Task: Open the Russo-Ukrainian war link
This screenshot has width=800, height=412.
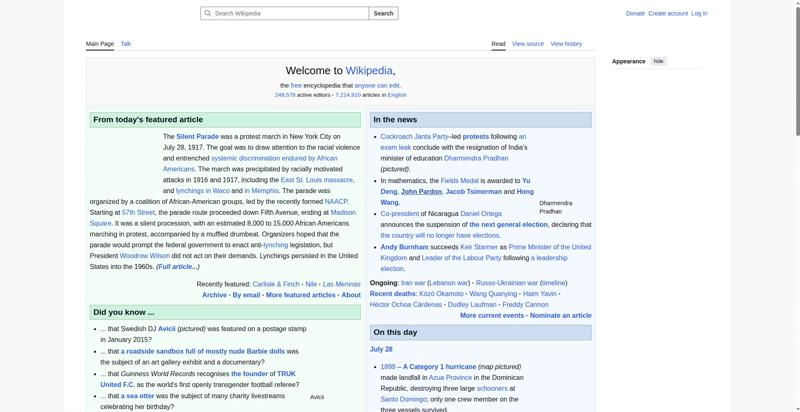Action: (x=507, y=282)
